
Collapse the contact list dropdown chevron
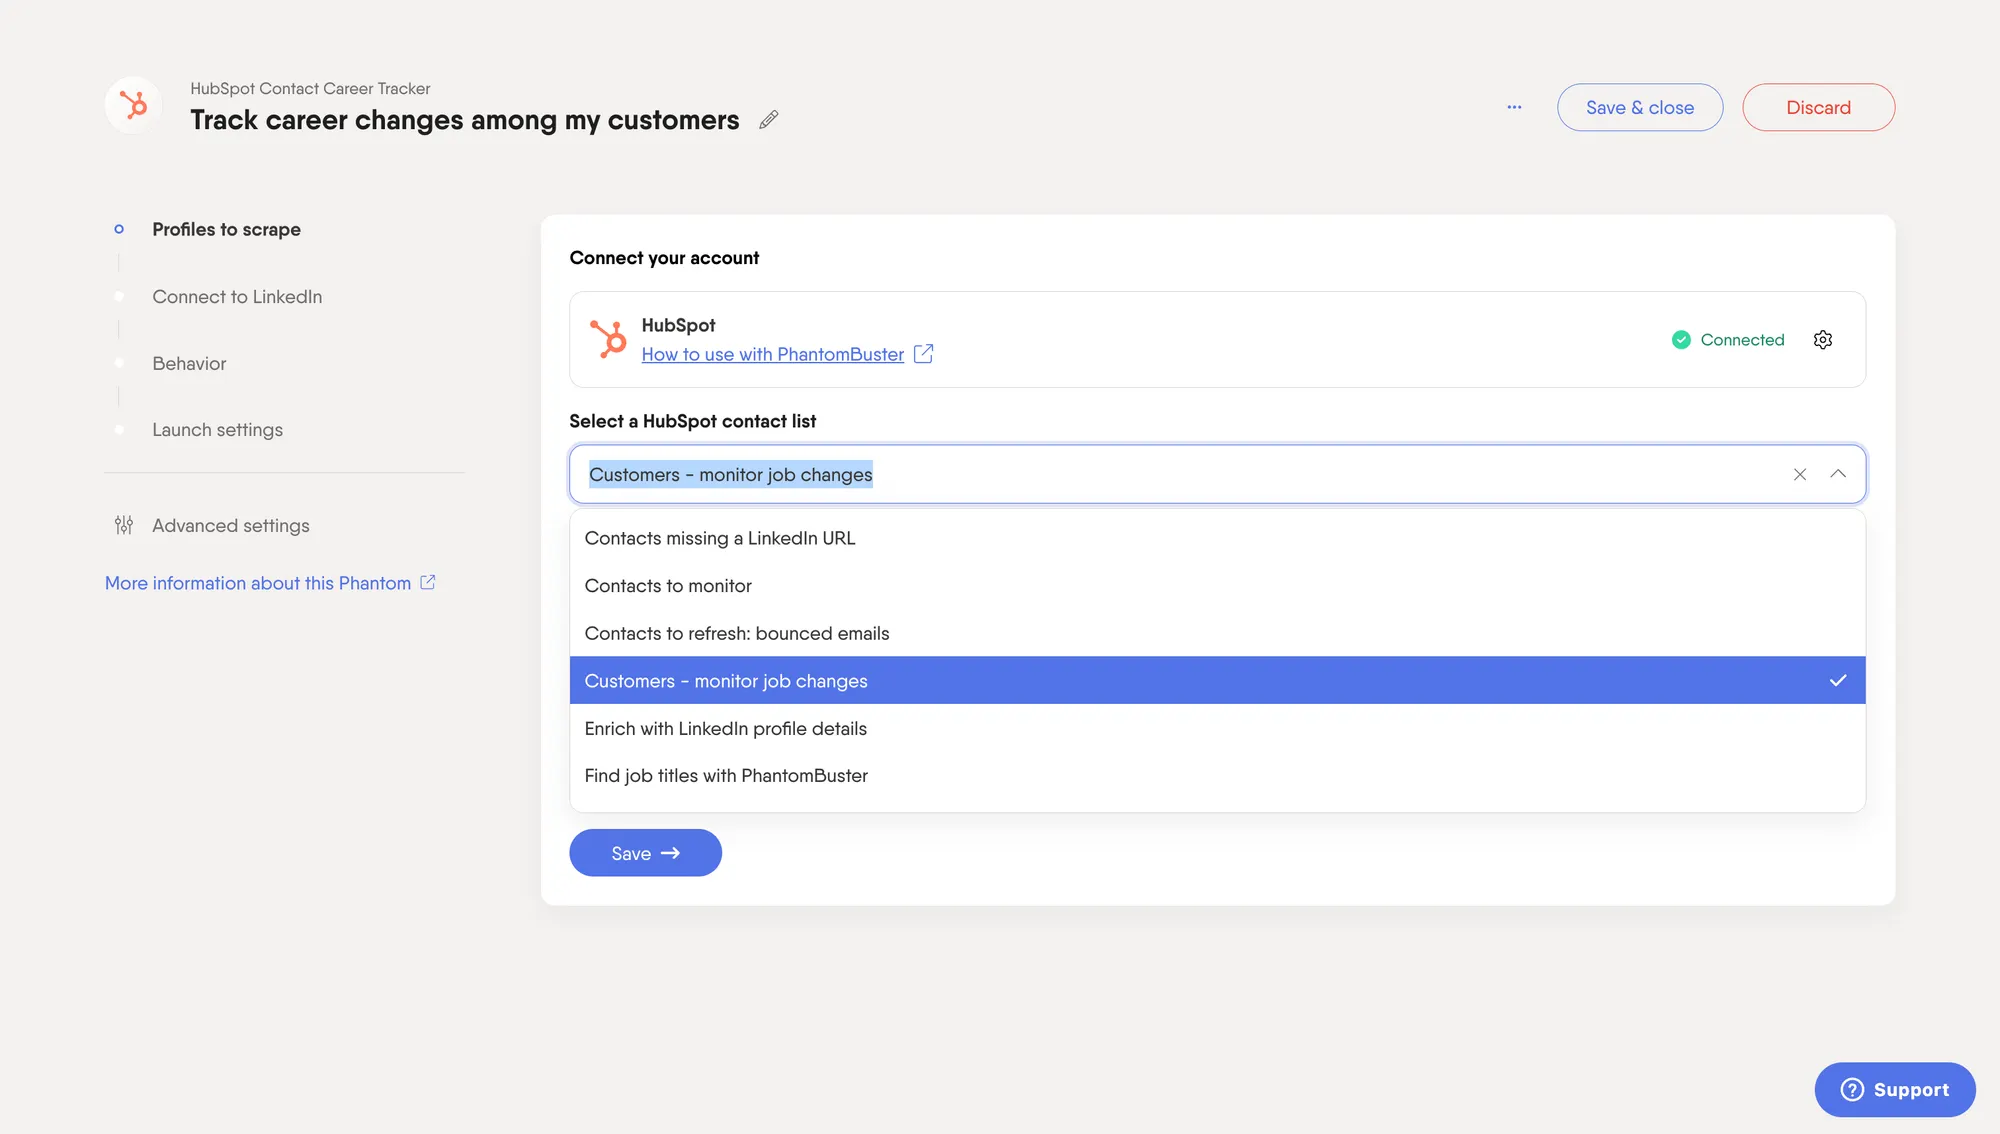[1838, 474]
